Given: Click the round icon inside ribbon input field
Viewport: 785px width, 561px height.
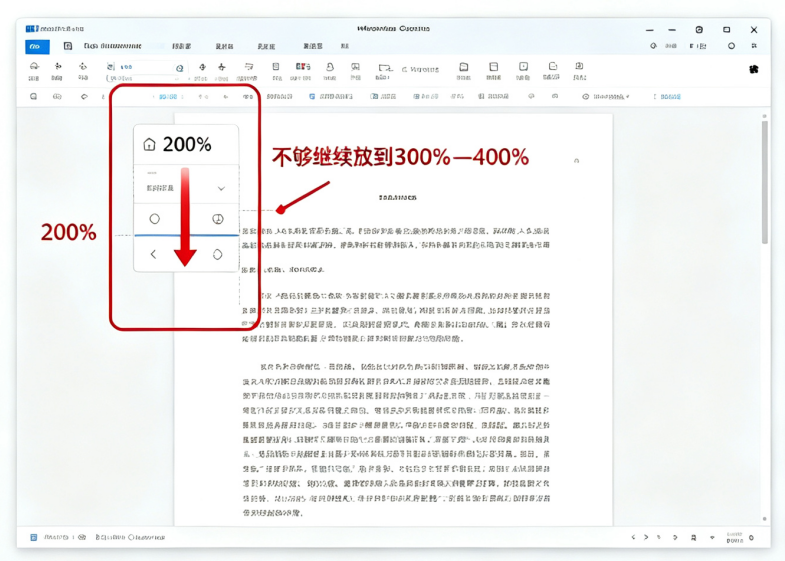Looking at the screenshot, I should [180, 68].
